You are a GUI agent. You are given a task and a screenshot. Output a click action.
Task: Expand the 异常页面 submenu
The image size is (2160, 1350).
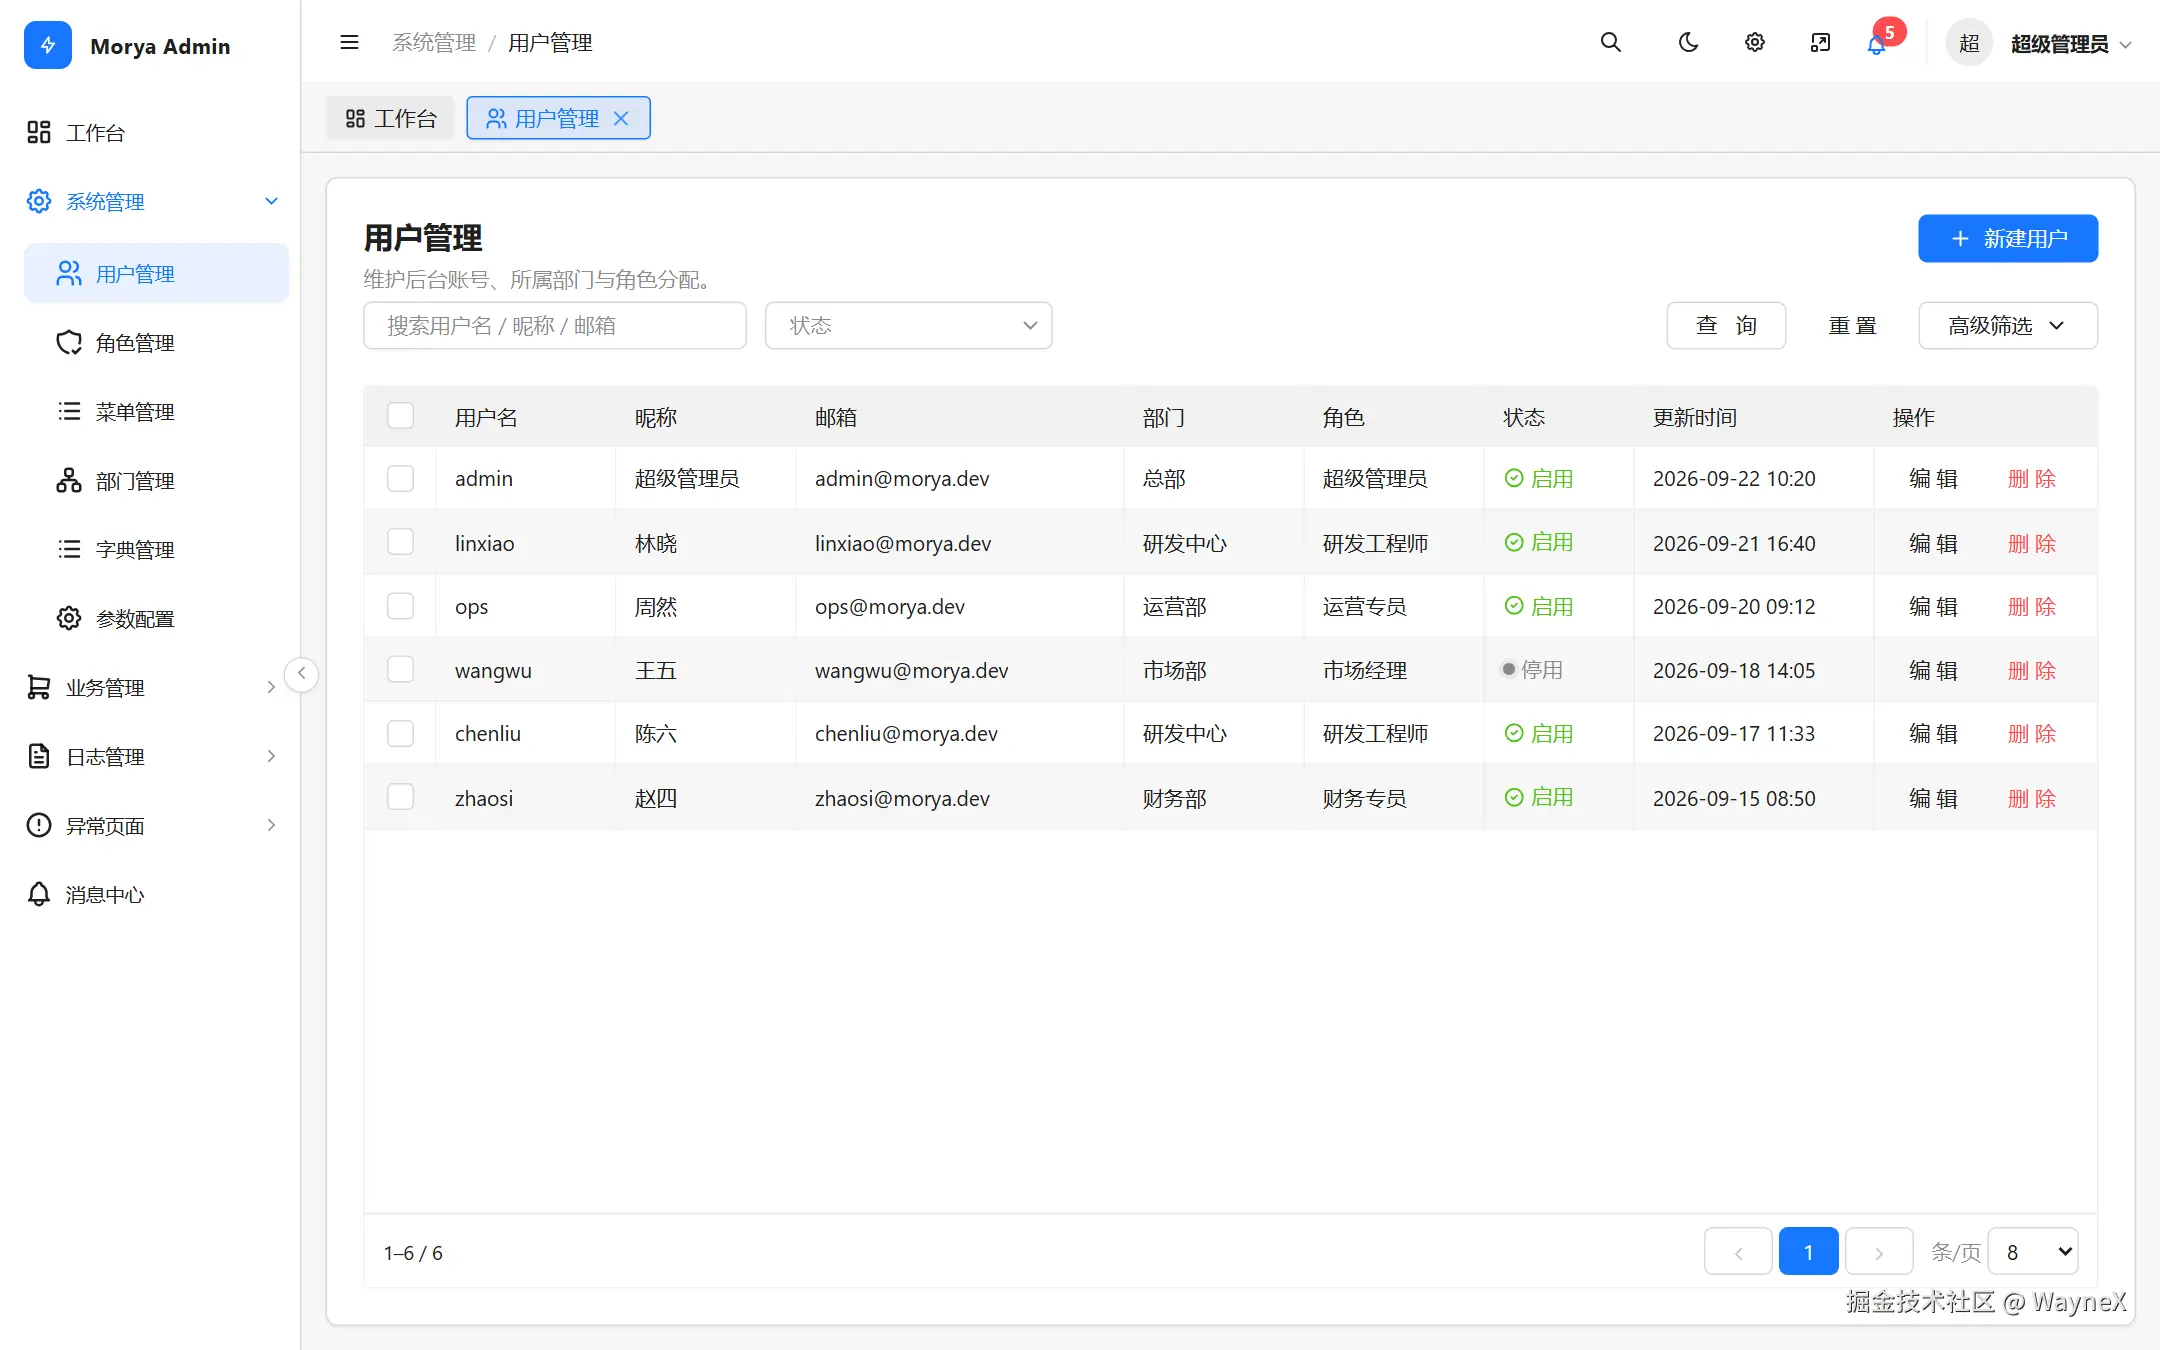tap(271, 825)
